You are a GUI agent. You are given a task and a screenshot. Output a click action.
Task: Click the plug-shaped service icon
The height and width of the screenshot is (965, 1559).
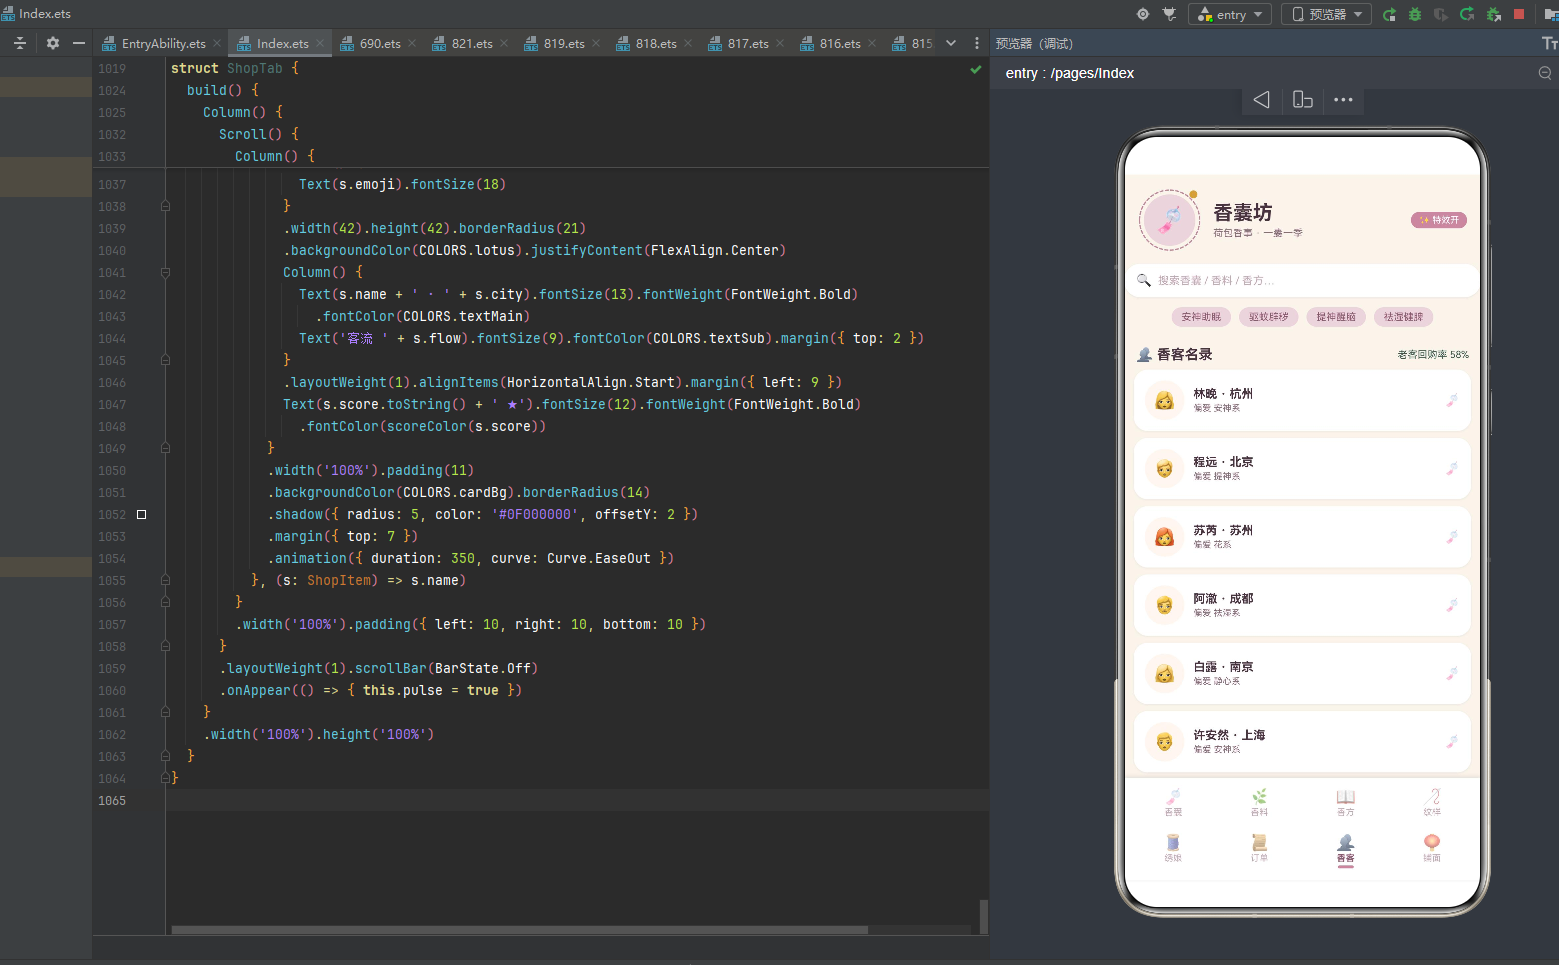[x=1169, y=14]
